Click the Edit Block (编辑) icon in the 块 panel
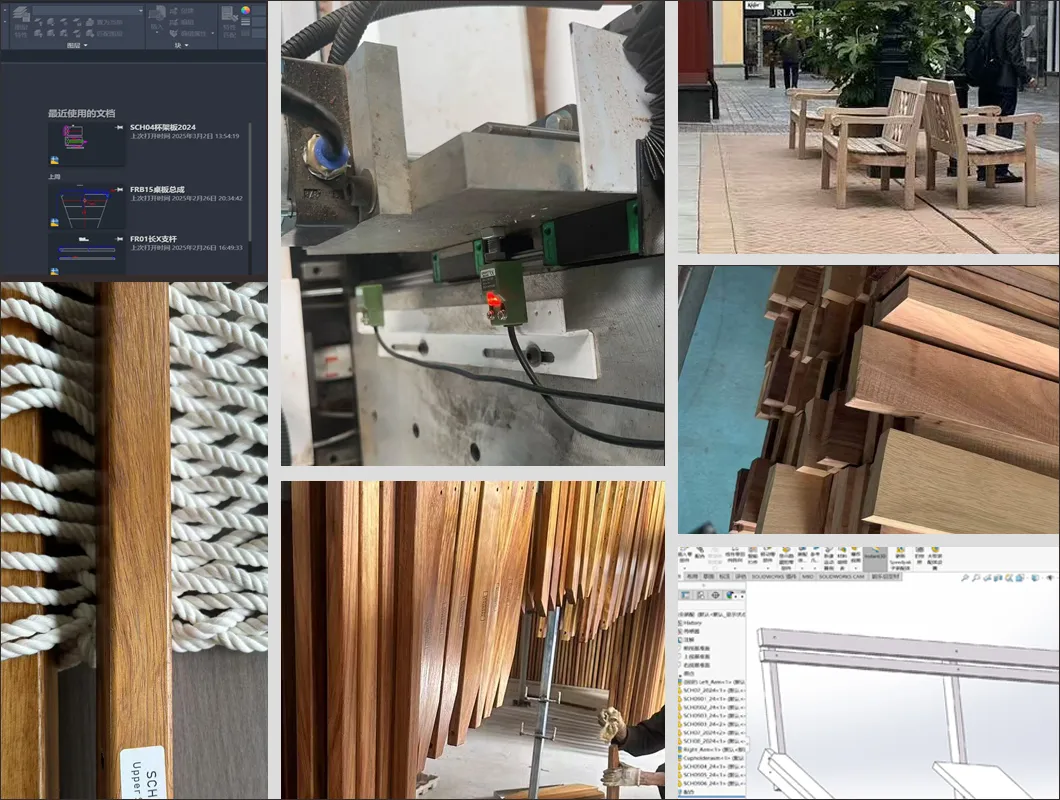The image size is (1060, 800). (174, 22)
